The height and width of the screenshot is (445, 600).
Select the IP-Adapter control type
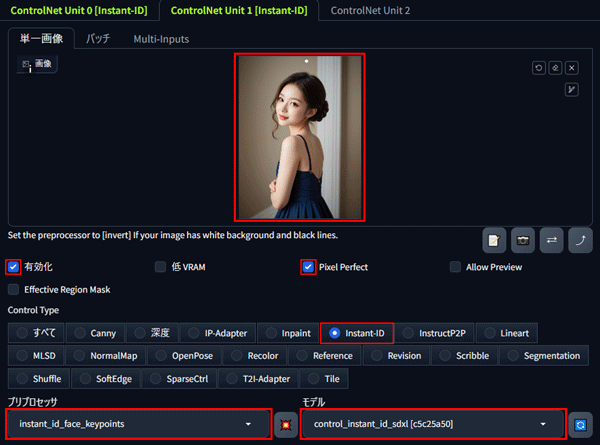click(218, 333)
